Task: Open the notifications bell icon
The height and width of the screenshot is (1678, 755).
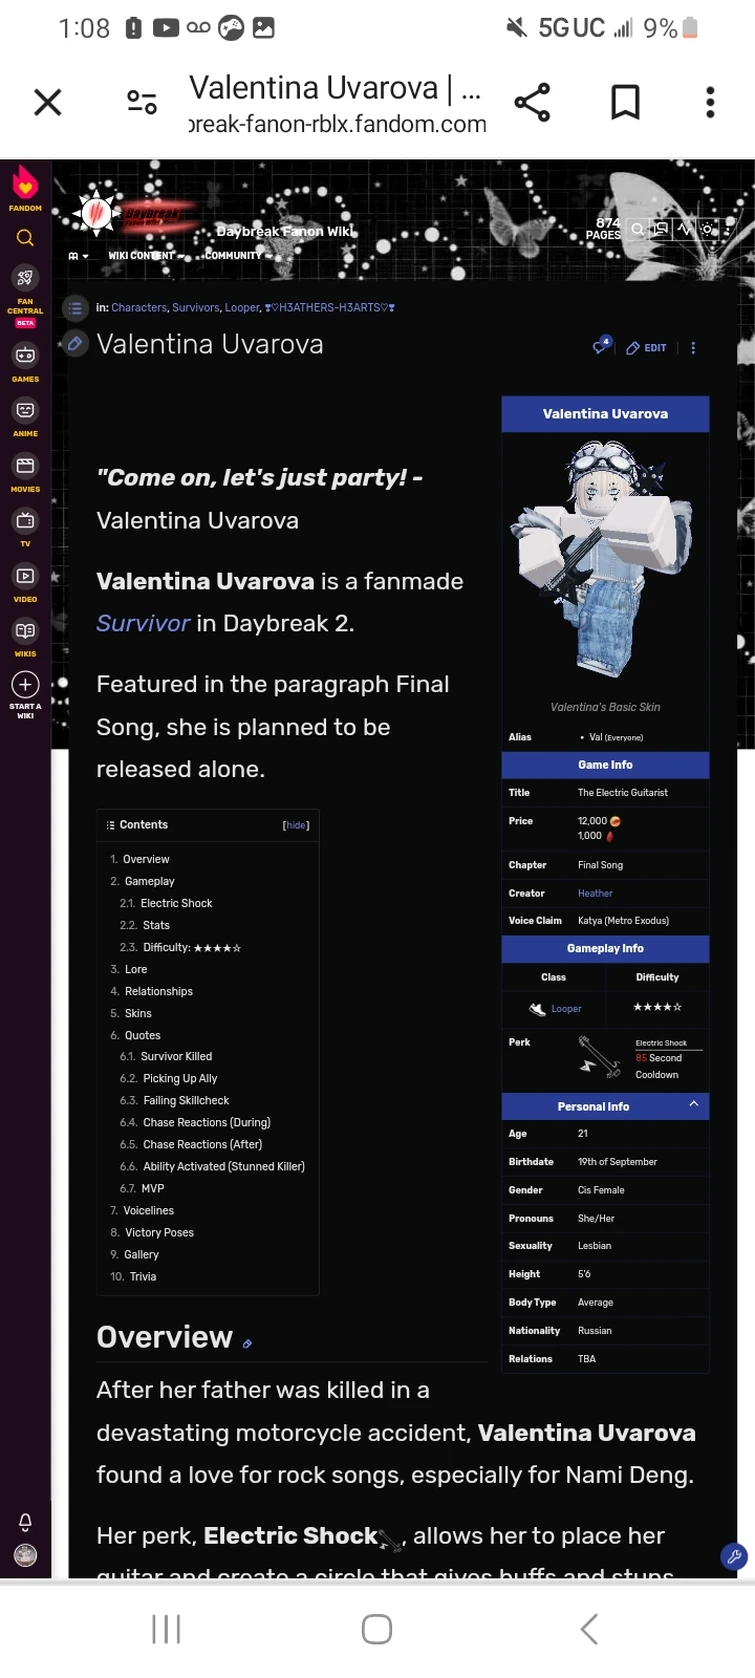Action: [x=25, y=1522]
